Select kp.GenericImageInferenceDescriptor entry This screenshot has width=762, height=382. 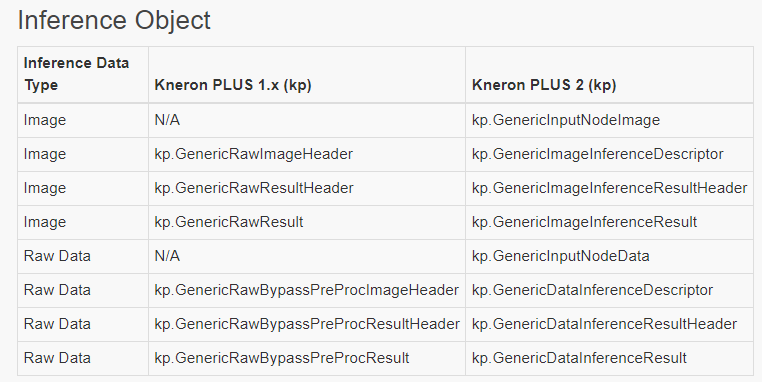point(597,154)
